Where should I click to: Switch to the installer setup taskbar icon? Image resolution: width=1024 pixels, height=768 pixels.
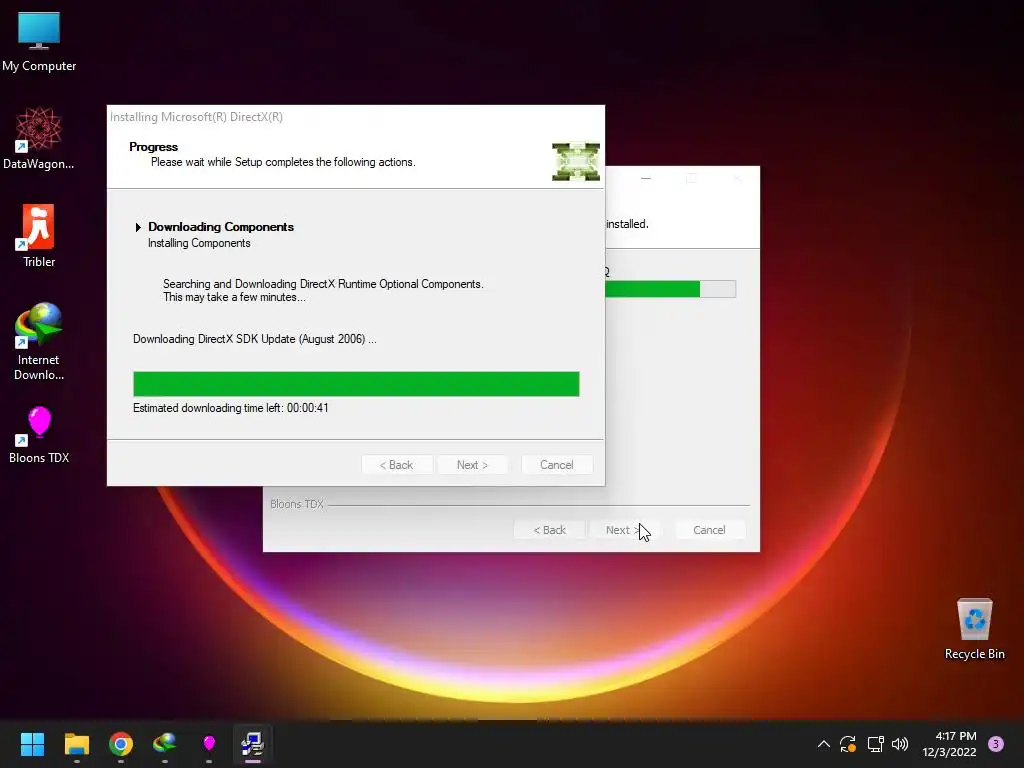coord(253,744)
